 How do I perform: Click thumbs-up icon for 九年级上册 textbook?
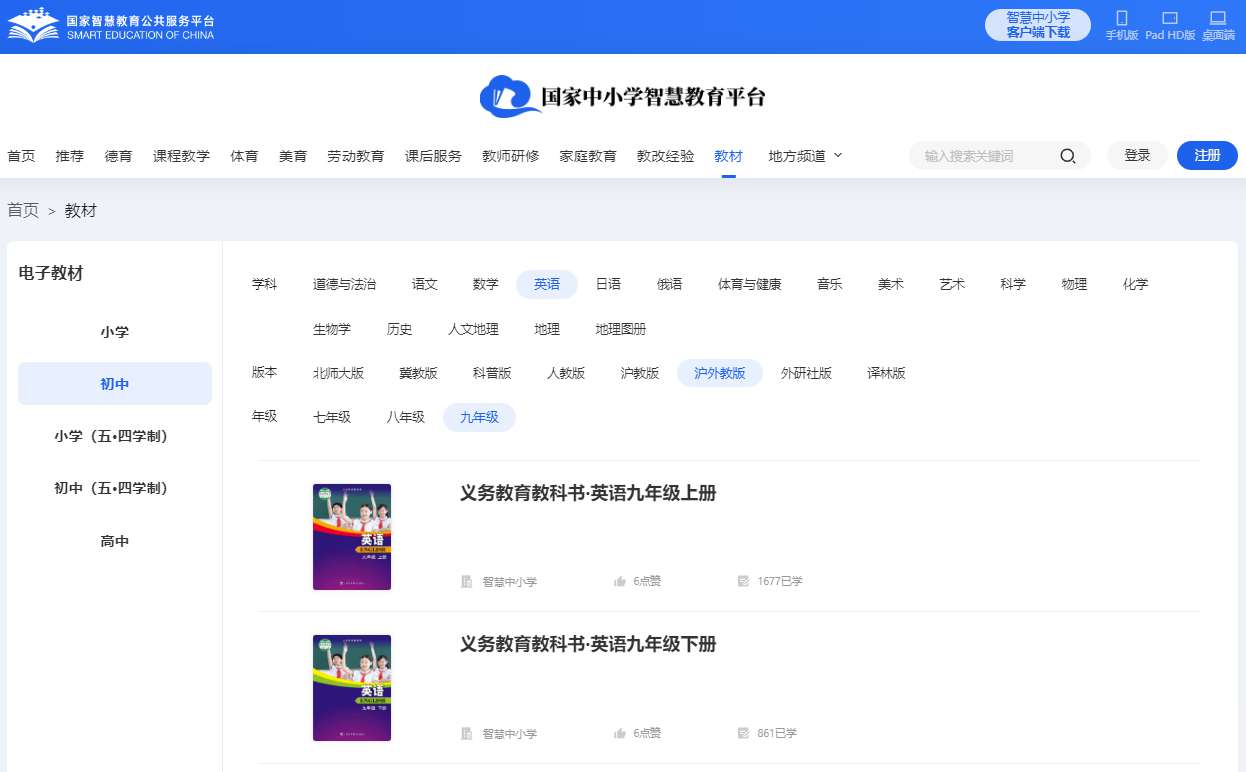click(620, 581)
